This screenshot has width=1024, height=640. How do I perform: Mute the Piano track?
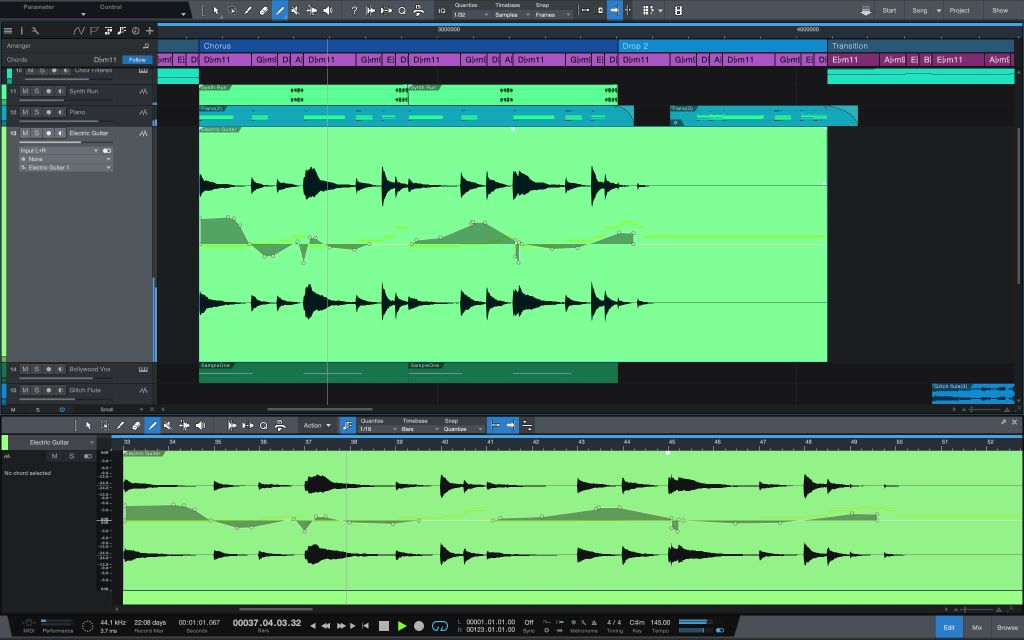[x=25, y=112]
